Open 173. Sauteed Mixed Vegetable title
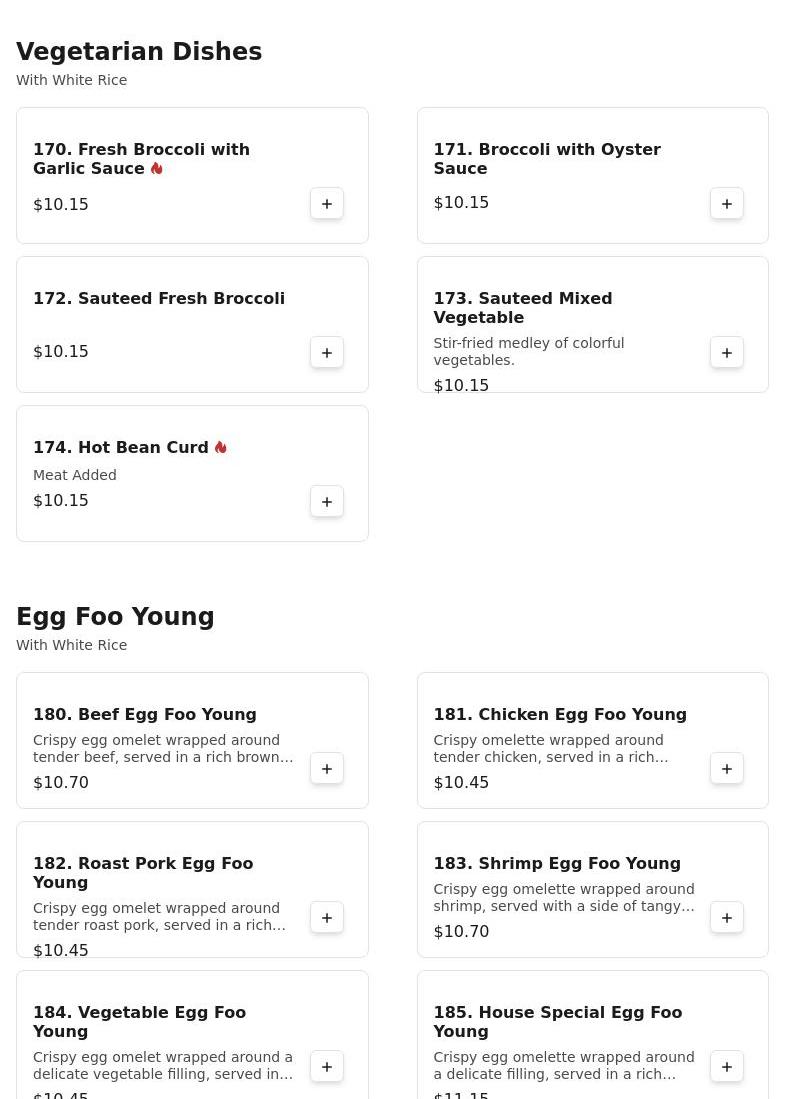This screenshot has height=1099, width=785. click(x=522, y=307)
